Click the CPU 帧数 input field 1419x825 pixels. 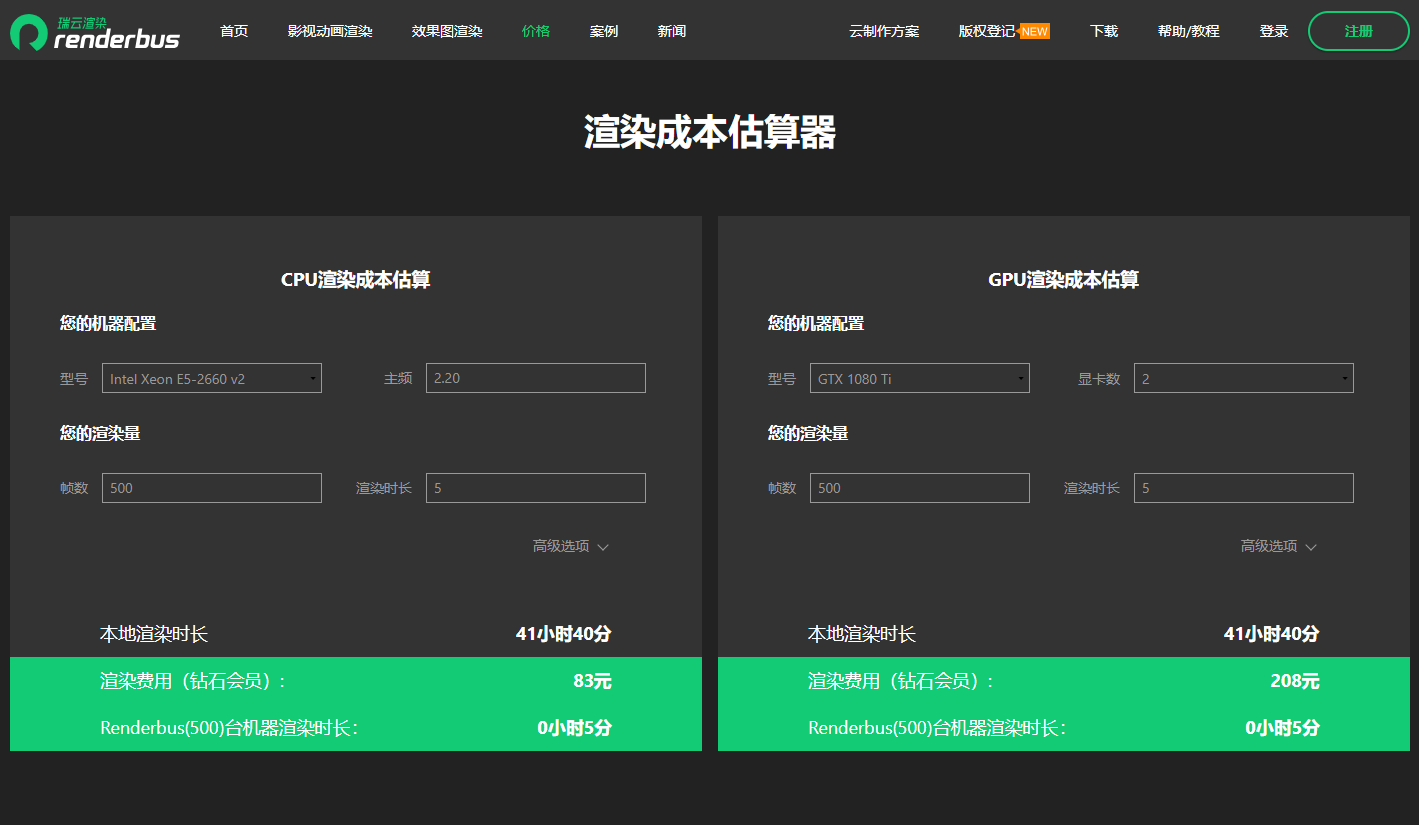click(x=212, y=488)
